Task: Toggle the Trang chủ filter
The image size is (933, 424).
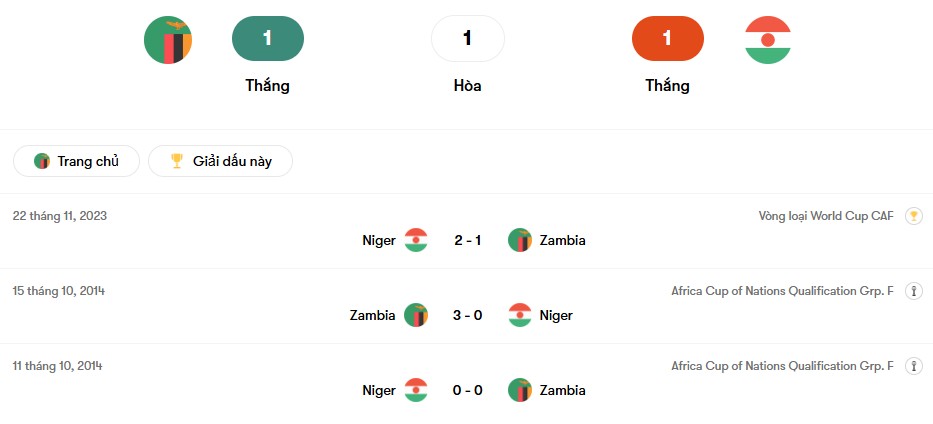Action: click(76, 161)
